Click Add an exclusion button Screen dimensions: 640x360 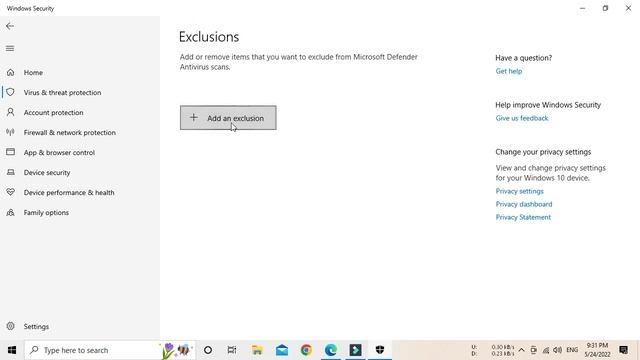coord(228,118)
